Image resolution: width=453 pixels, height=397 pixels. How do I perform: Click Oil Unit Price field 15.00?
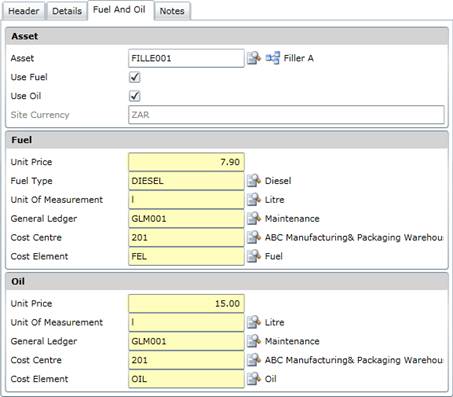186,304
